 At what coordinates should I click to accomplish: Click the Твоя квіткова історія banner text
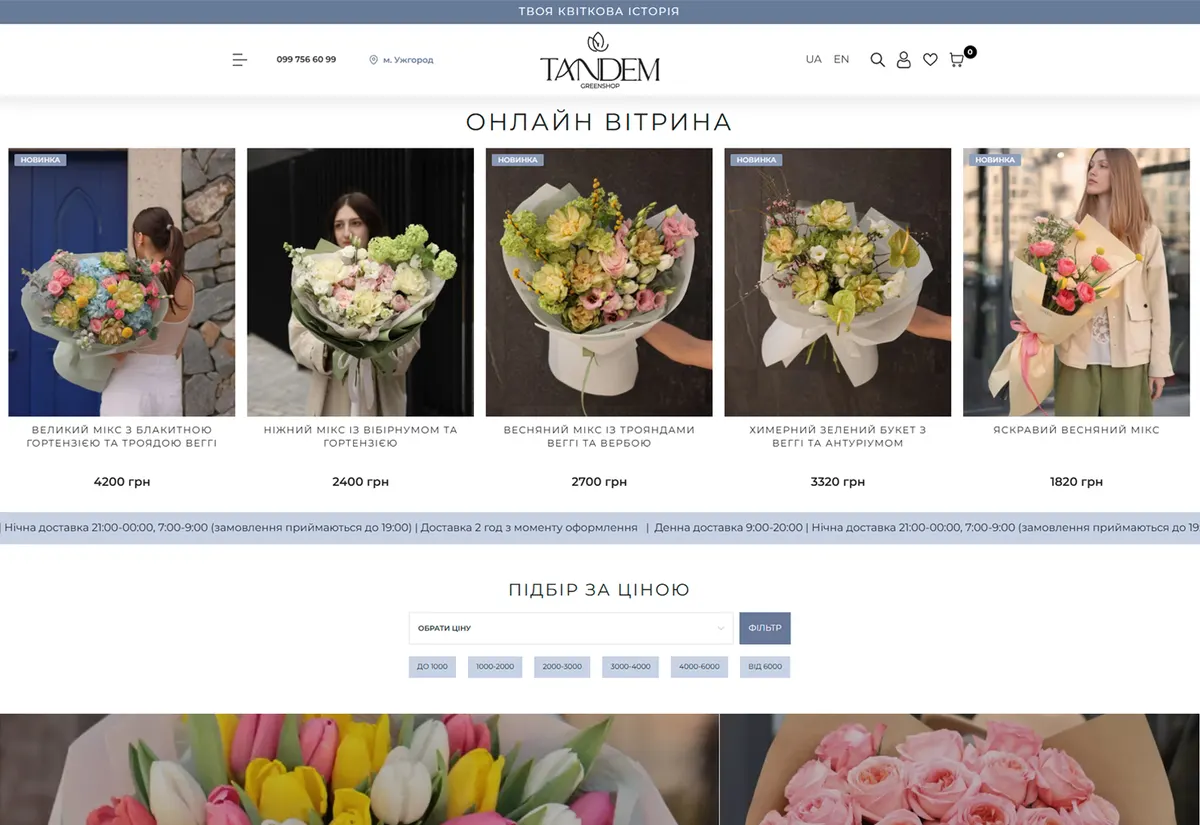pyautogui.click(x=599, y=12)
